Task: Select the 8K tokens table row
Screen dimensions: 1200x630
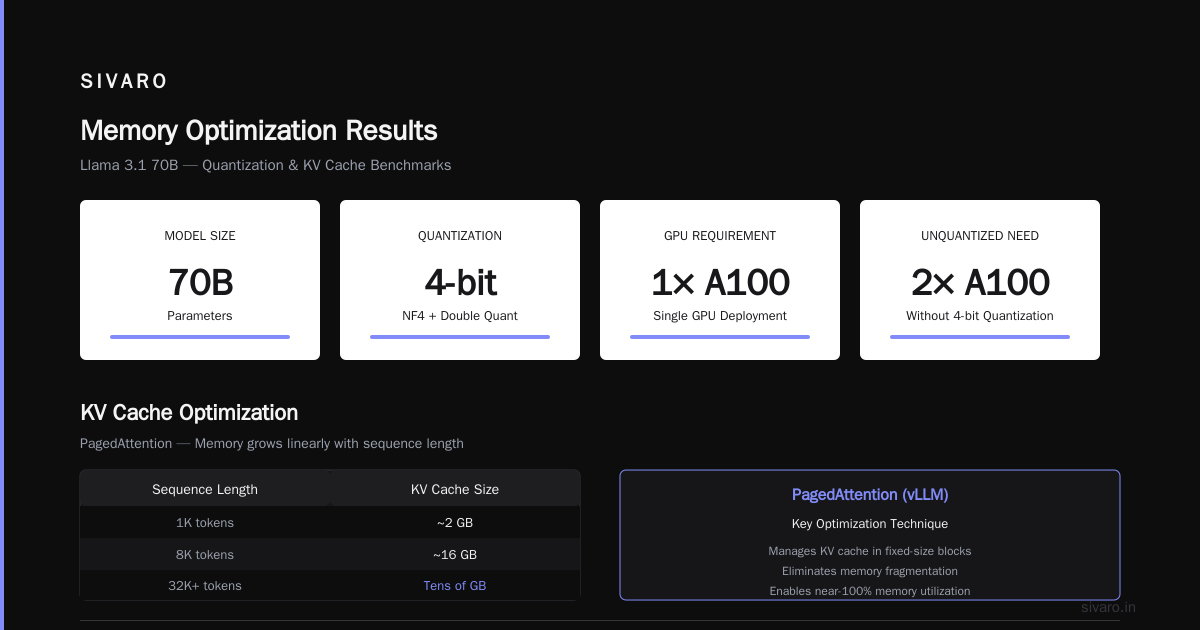Action: point(330,554)
